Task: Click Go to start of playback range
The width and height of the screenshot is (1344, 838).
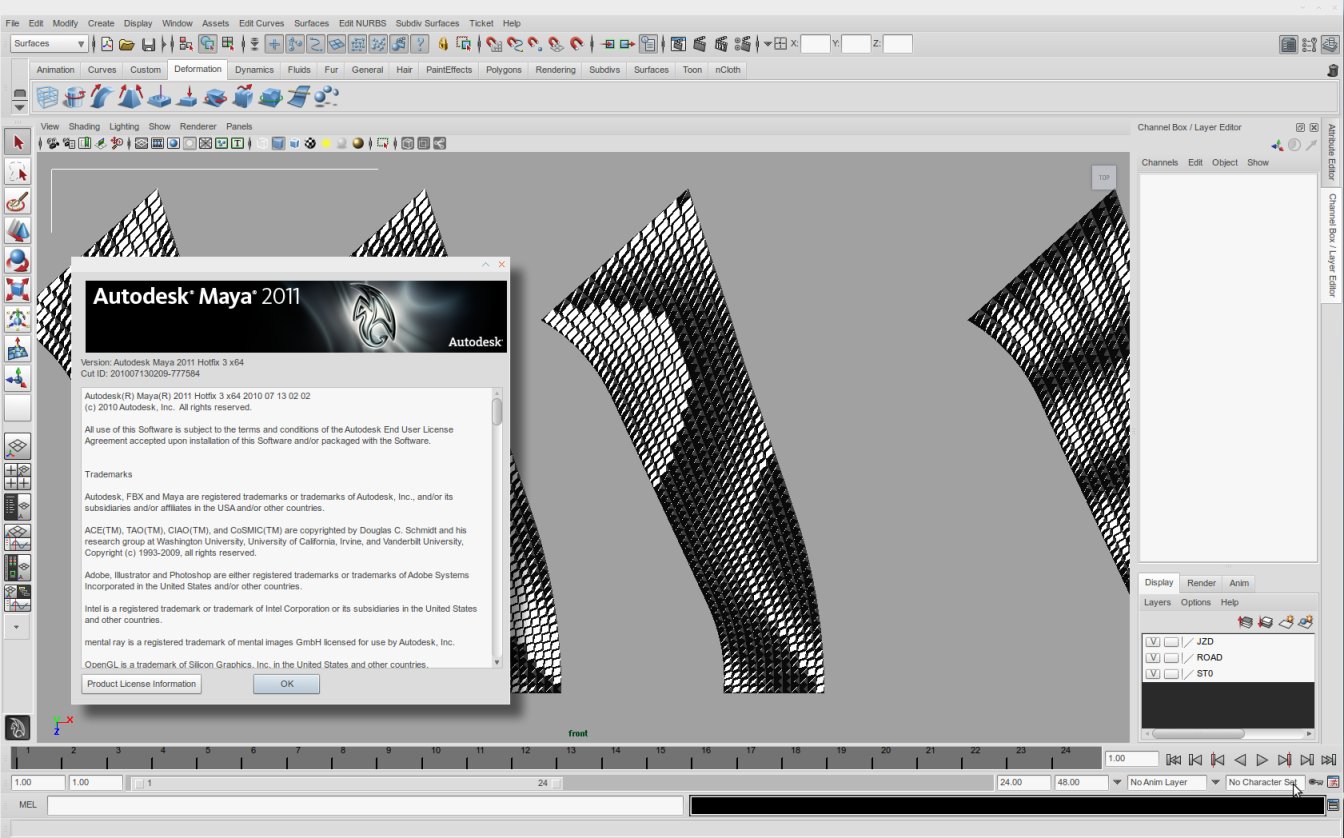Action: [x=1174, y=760]
